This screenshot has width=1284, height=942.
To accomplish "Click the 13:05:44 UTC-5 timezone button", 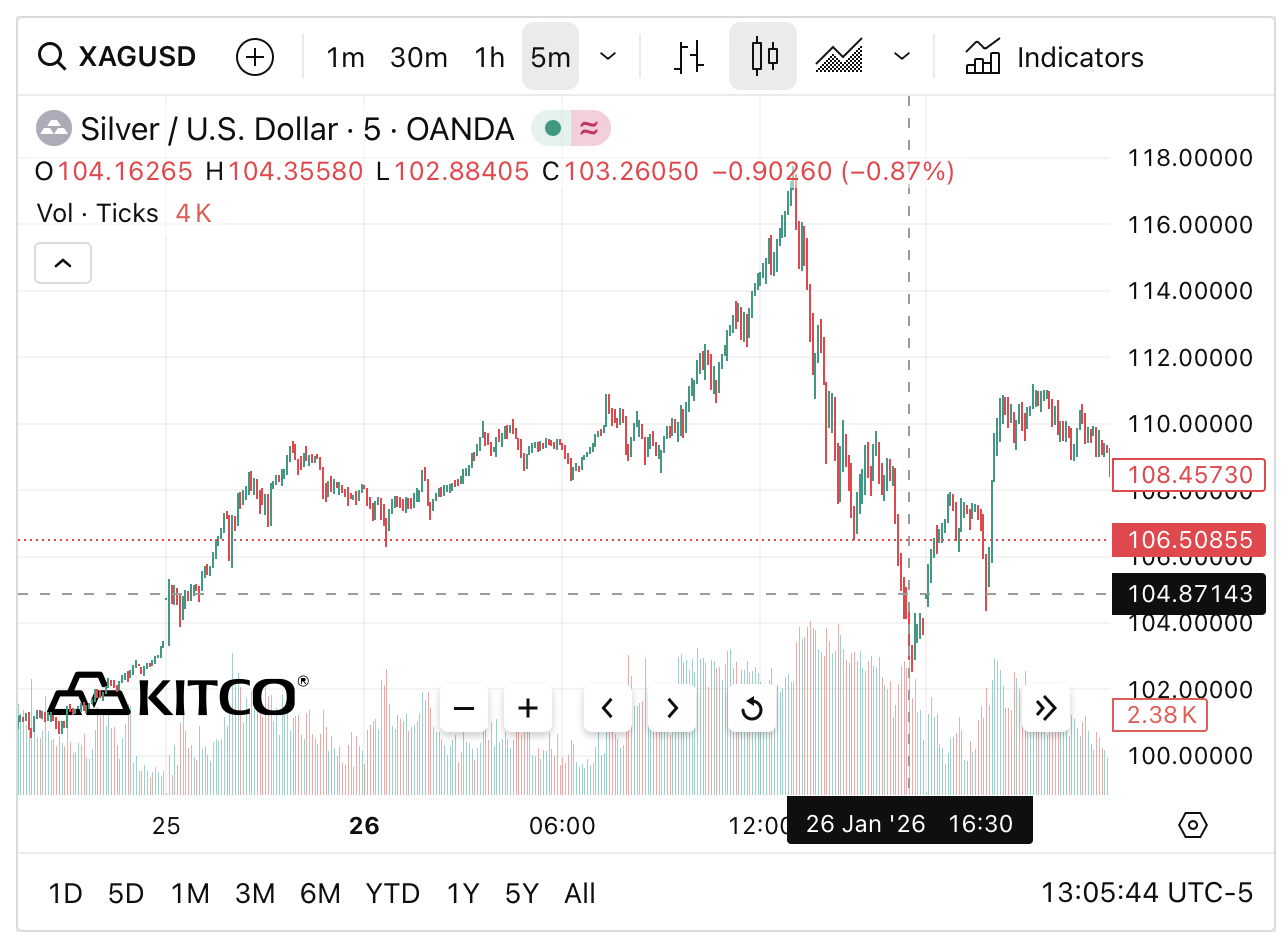I will (x=1146, y=893).
